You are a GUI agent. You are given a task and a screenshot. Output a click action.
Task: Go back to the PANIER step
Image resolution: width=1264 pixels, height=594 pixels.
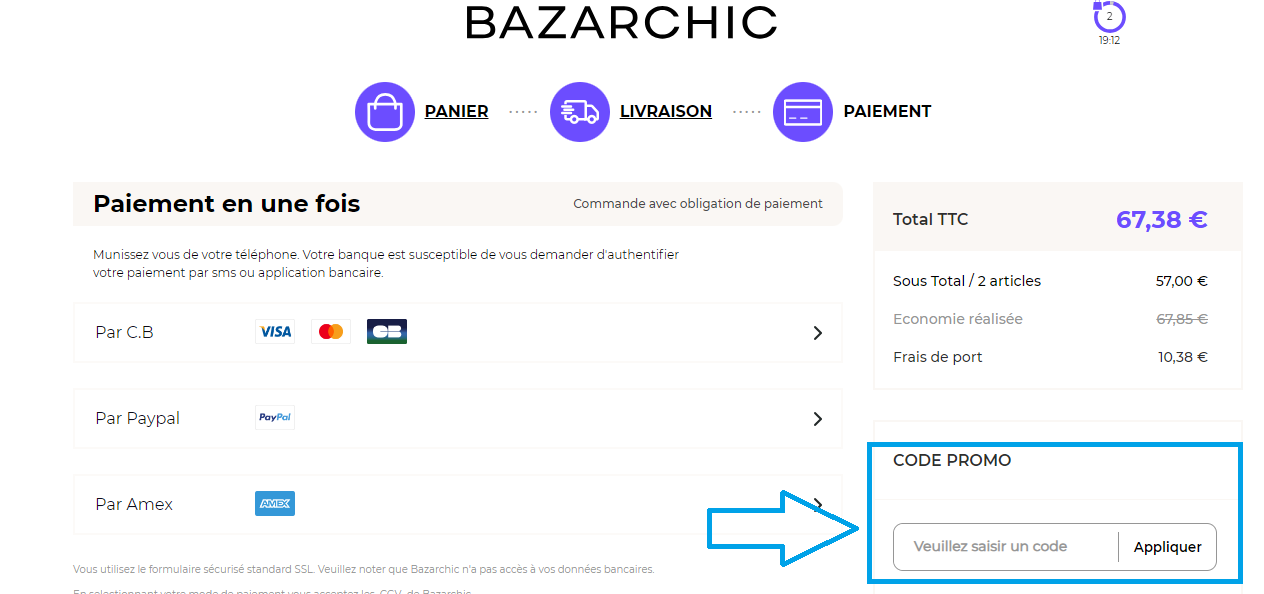(x=456, y=112)
